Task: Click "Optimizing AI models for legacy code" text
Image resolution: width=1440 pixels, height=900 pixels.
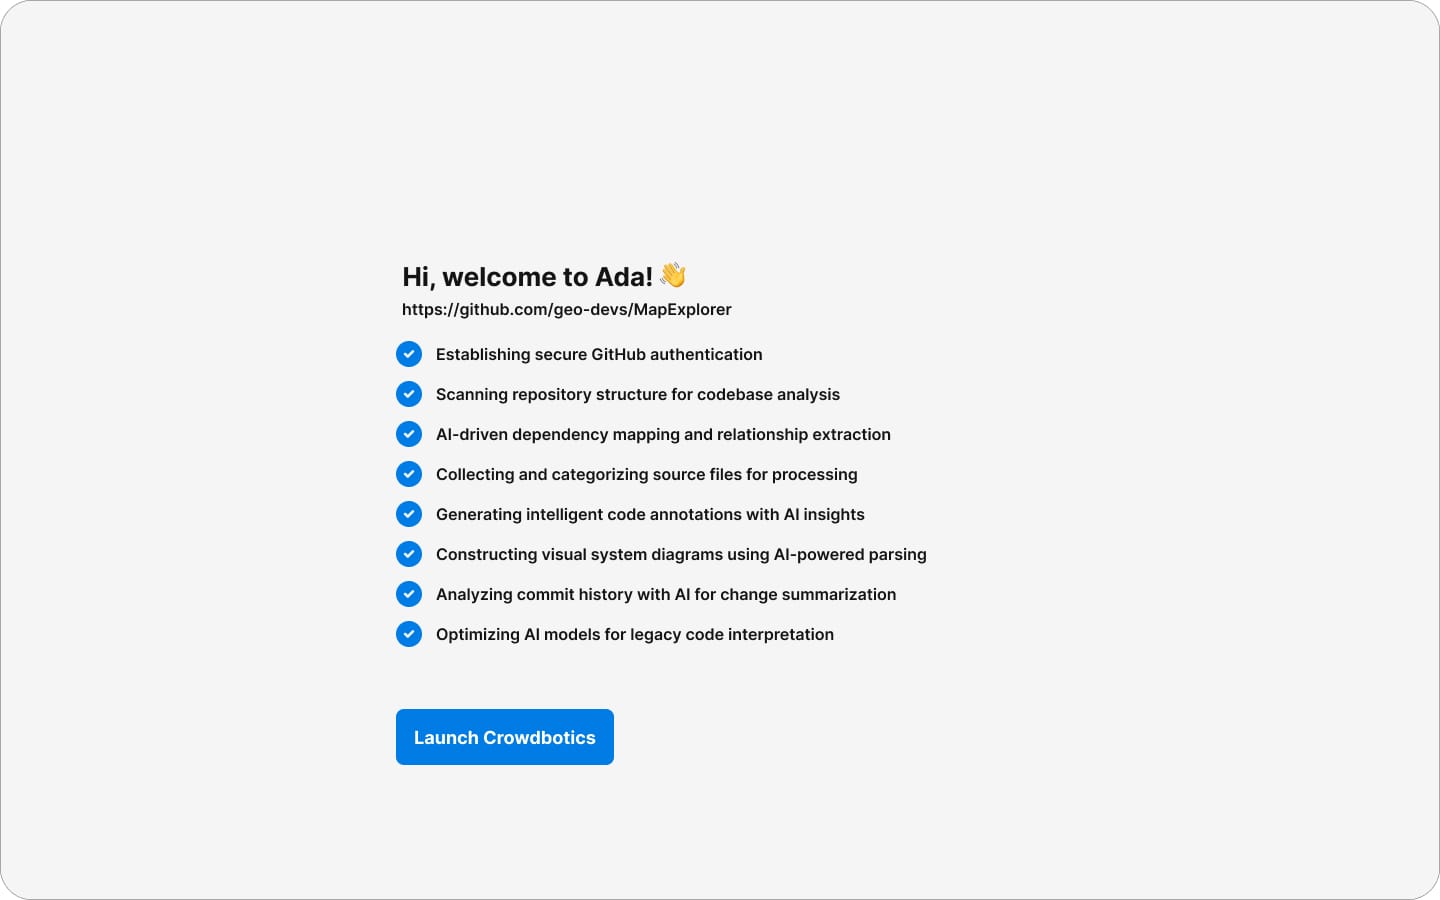Action: [x=635, y=635]
